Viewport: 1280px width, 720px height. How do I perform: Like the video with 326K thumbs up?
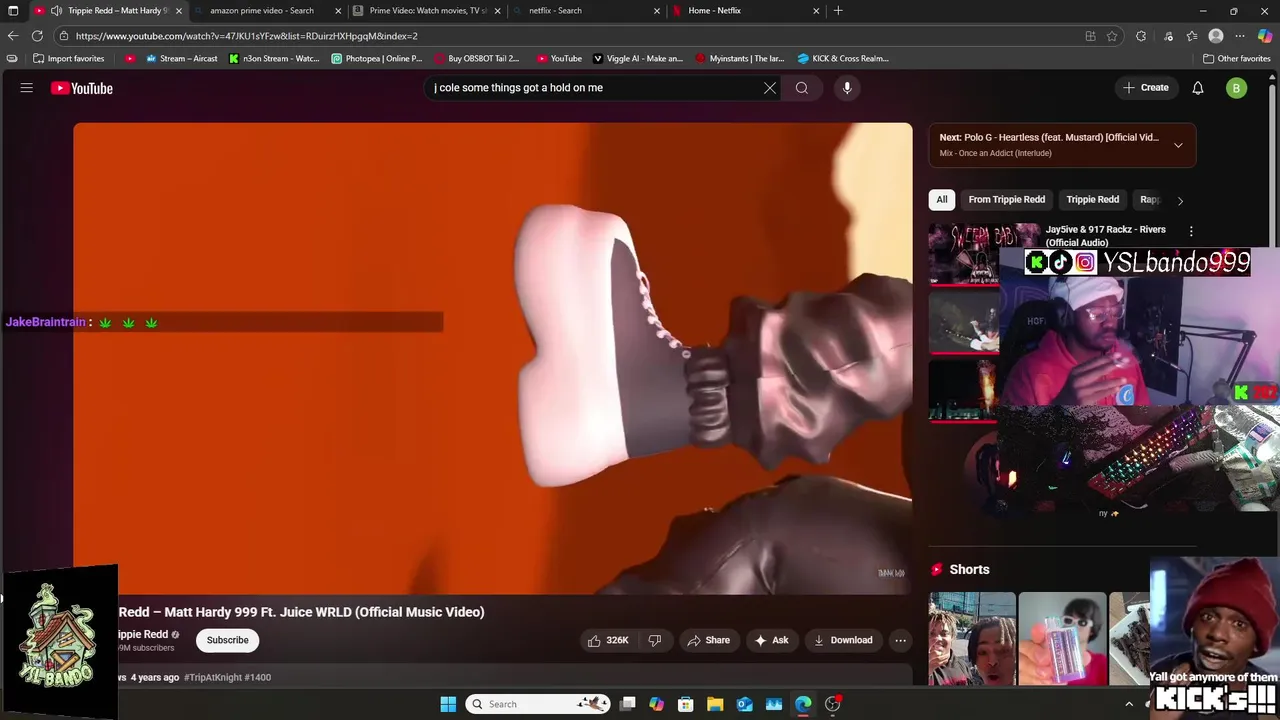click(x=608, y=640)
